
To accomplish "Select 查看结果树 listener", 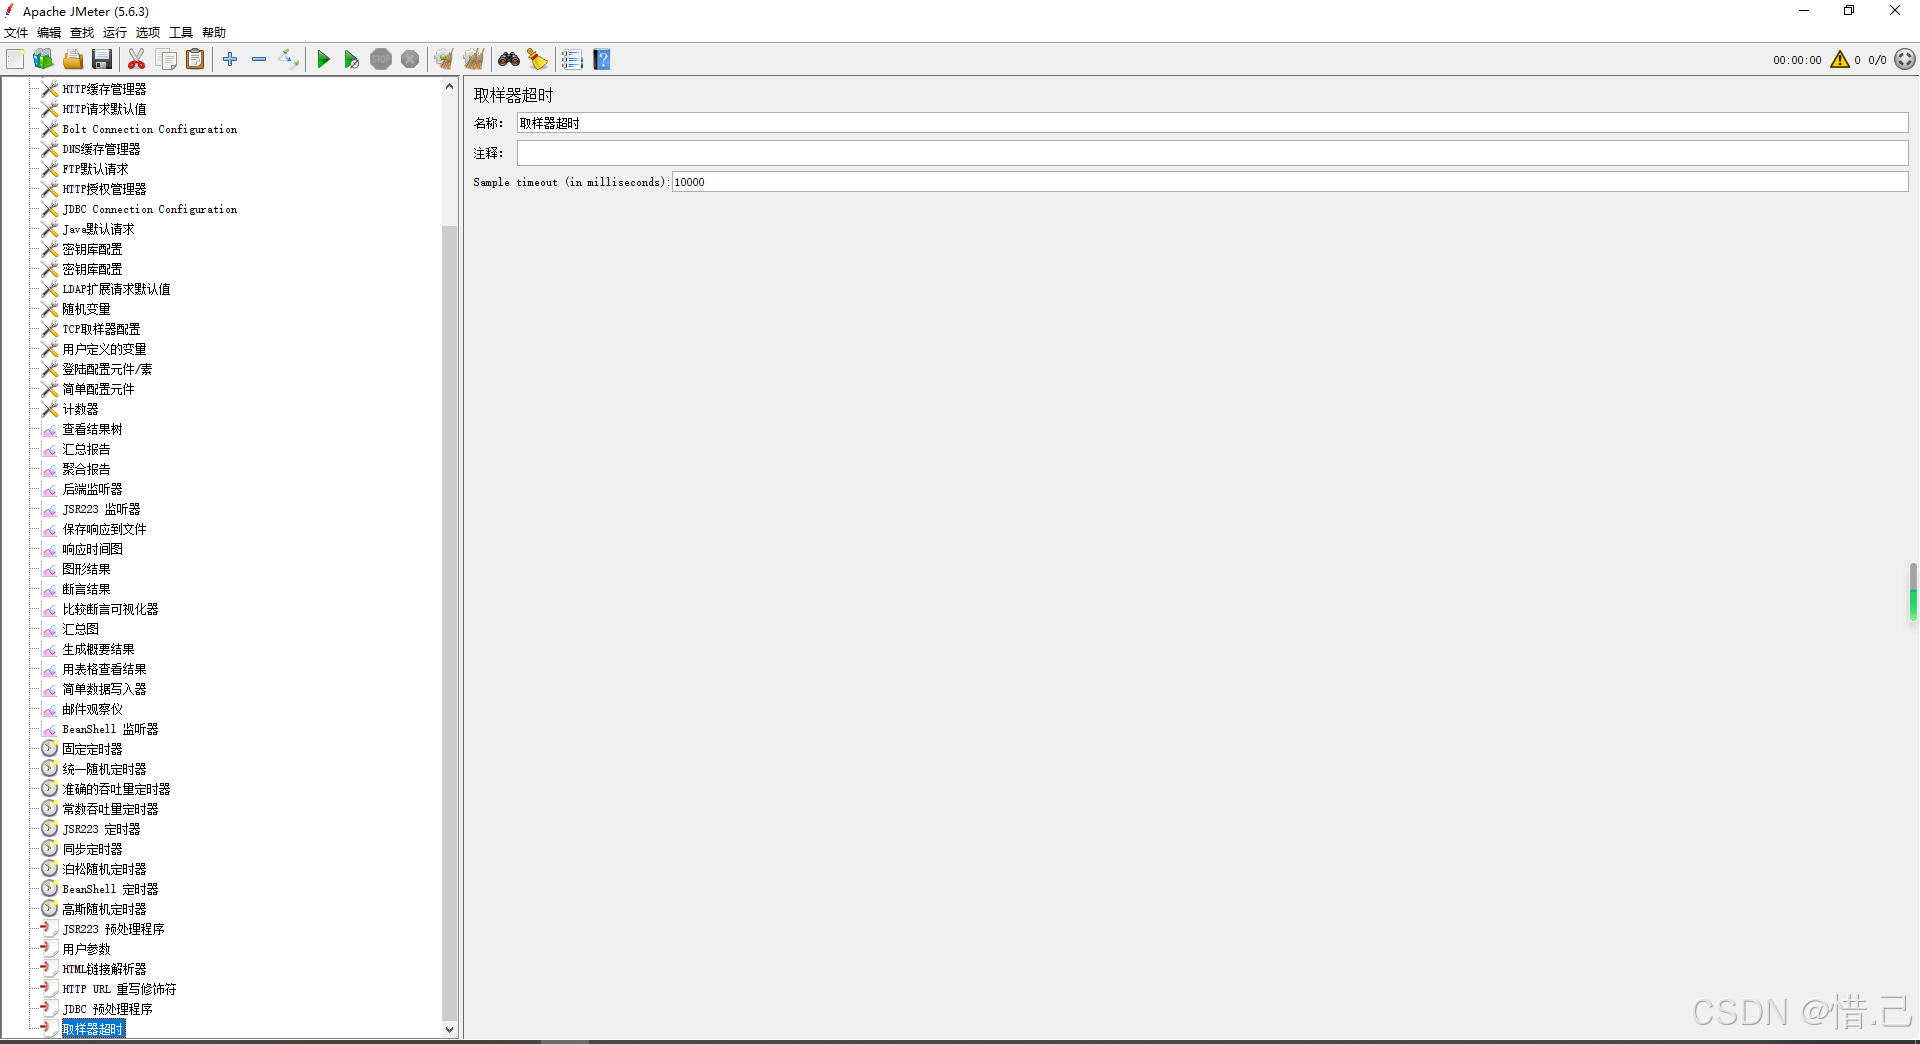I will pos(92,429).
